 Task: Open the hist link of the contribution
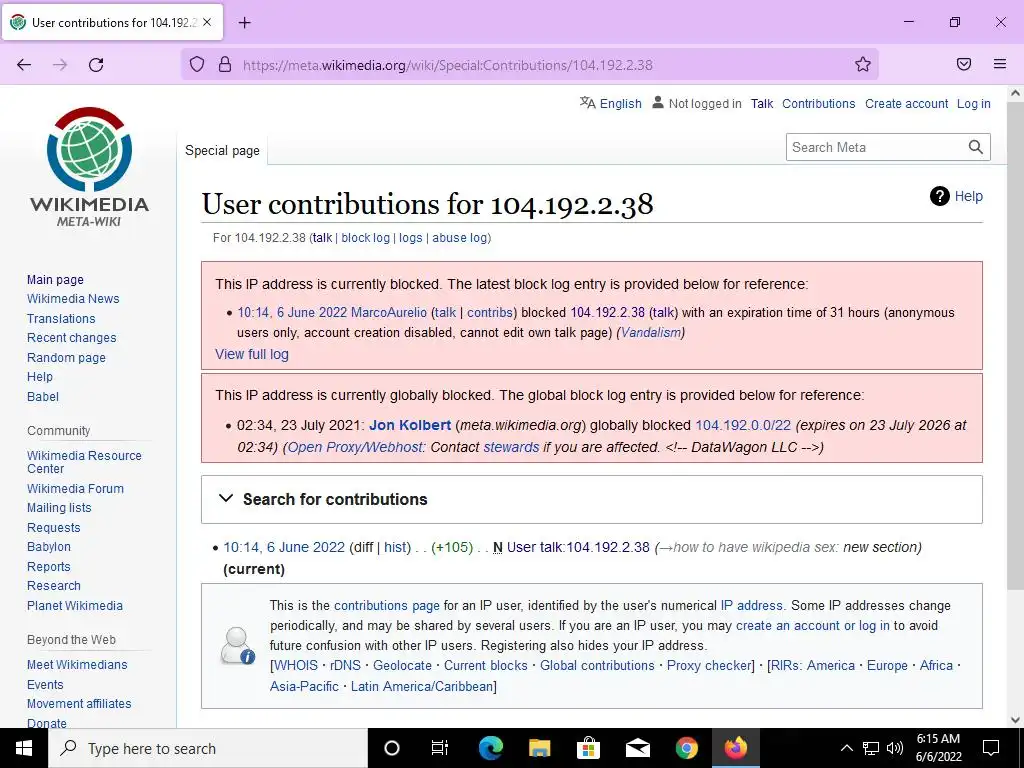(x=395, y=547)
